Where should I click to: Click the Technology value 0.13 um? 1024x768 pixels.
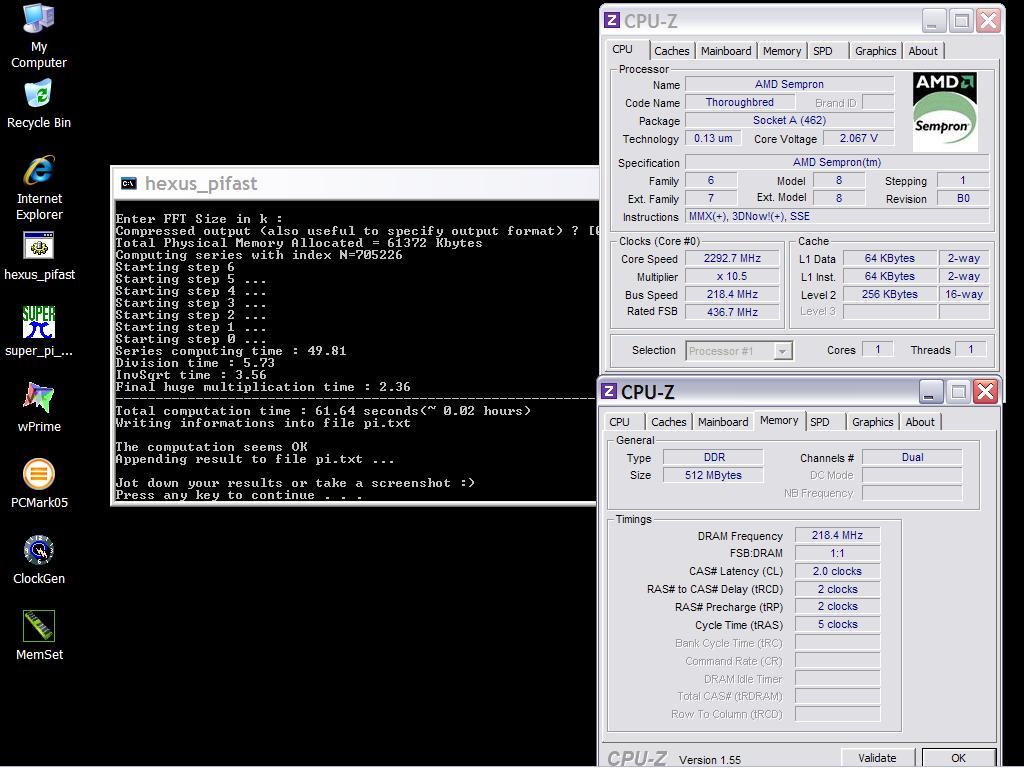pos(712,138)
